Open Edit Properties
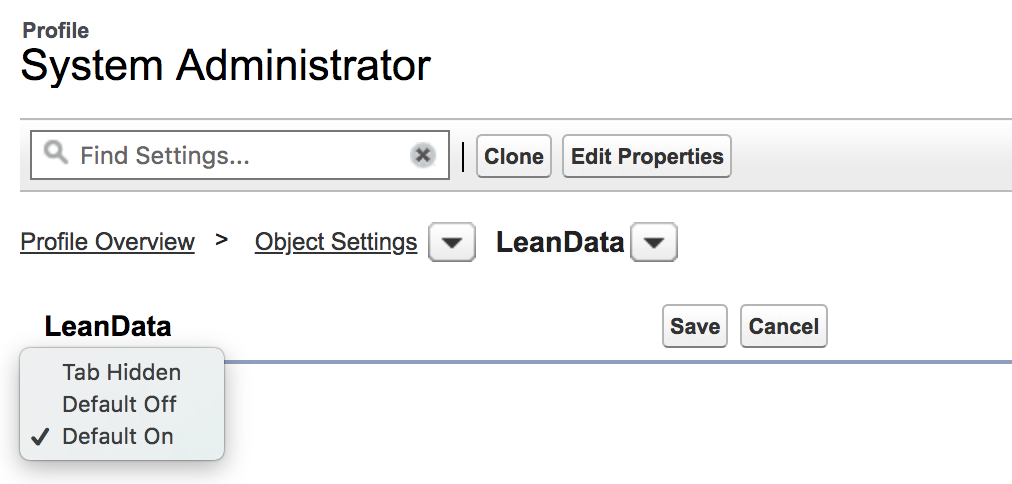Viewport: 1012px width, 484px height. coord(647,156)
